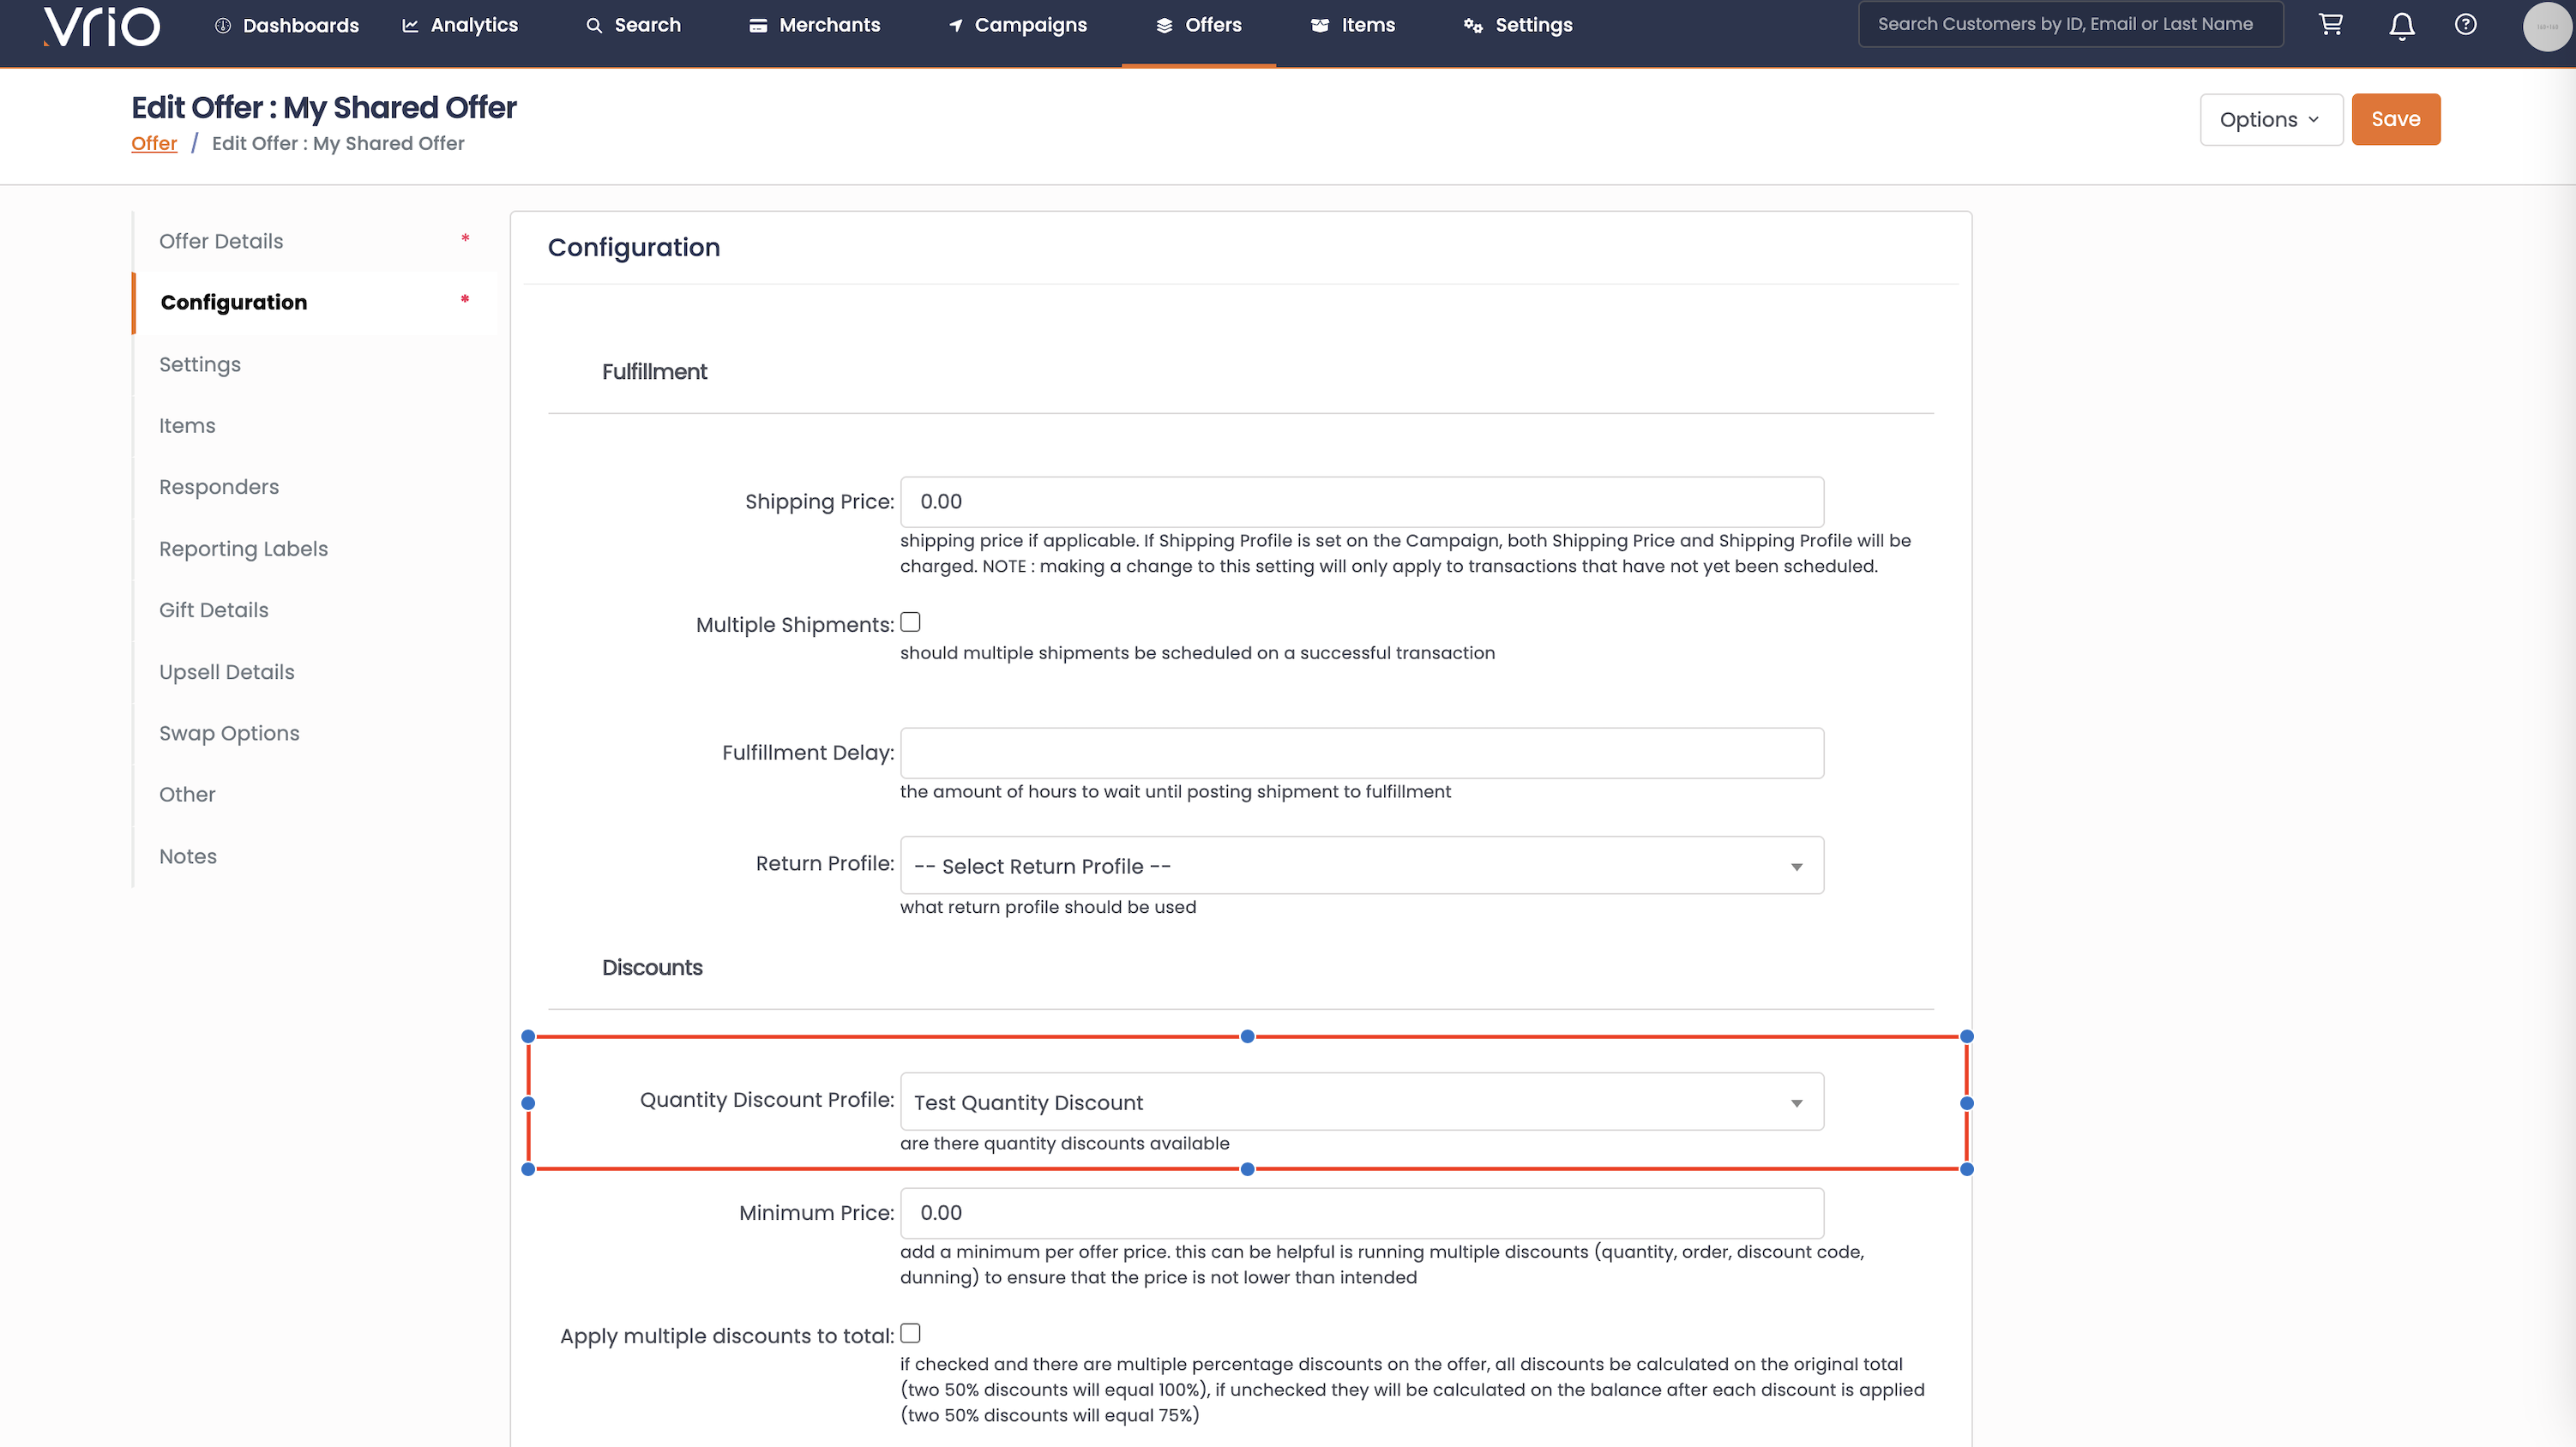Select the Configuration sidebar section
Screen dimensions: 2576x1447
coord(316,302)
